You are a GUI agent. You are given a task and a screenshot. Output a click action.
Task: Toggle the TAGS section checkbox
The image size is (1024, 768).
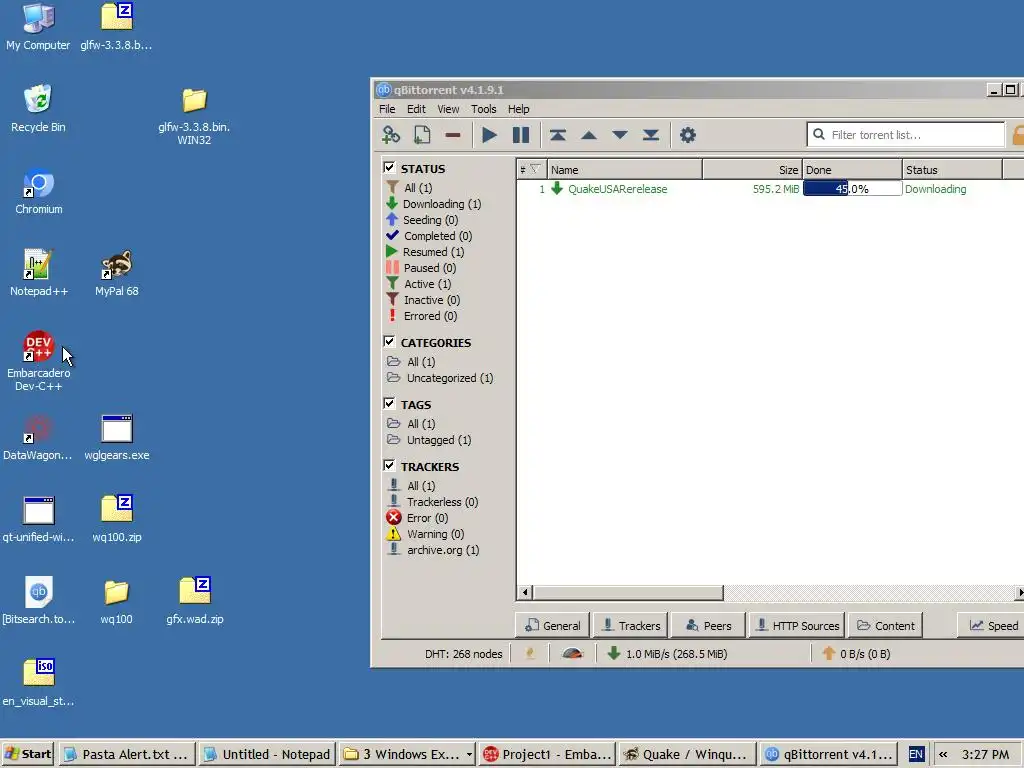coord(389,404)
